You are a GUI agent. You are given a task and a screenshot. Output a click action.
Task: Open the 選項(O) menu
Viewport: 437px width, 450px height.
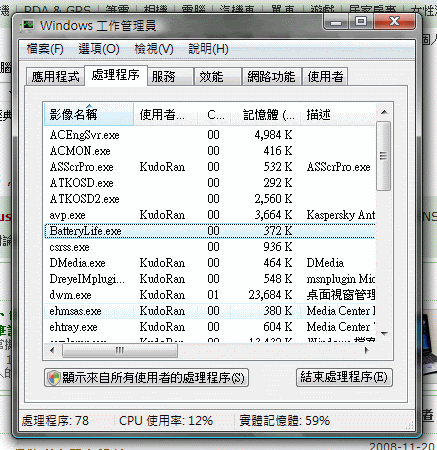pyautogui.click(x=99, y=49)
